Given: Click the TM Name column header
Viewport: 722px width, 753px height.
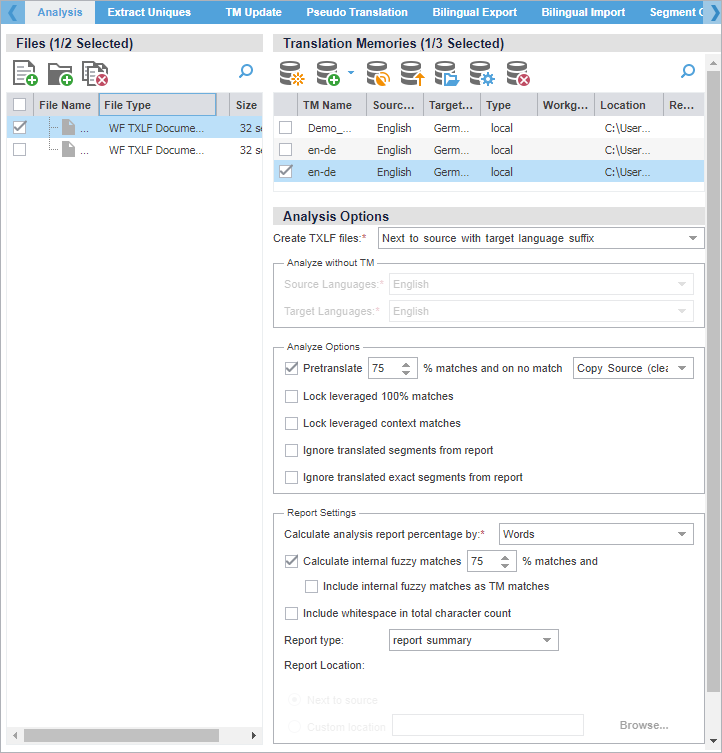Looking at the screenshot, I should pos(327,105).
